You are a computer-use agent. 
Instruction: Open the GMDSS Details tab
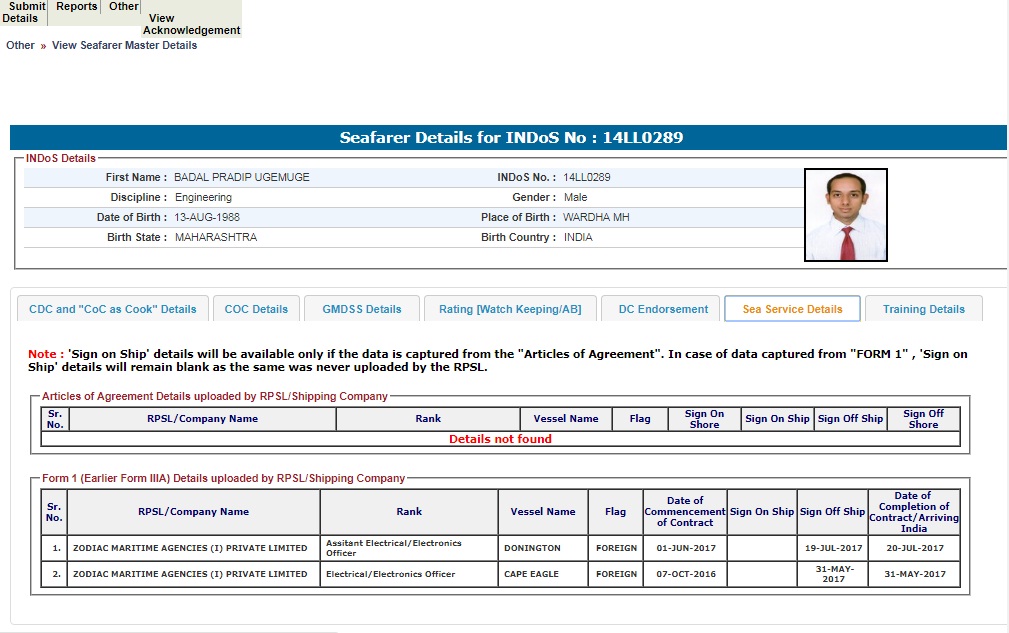point(361,309)
